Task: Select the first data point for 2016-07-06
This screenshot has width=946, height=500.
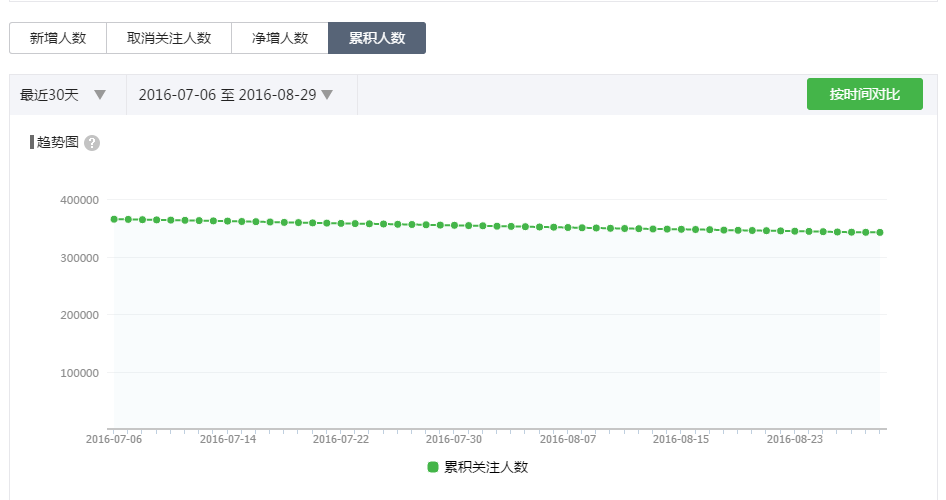Action: pyautogui.click(x=114, y=219)
